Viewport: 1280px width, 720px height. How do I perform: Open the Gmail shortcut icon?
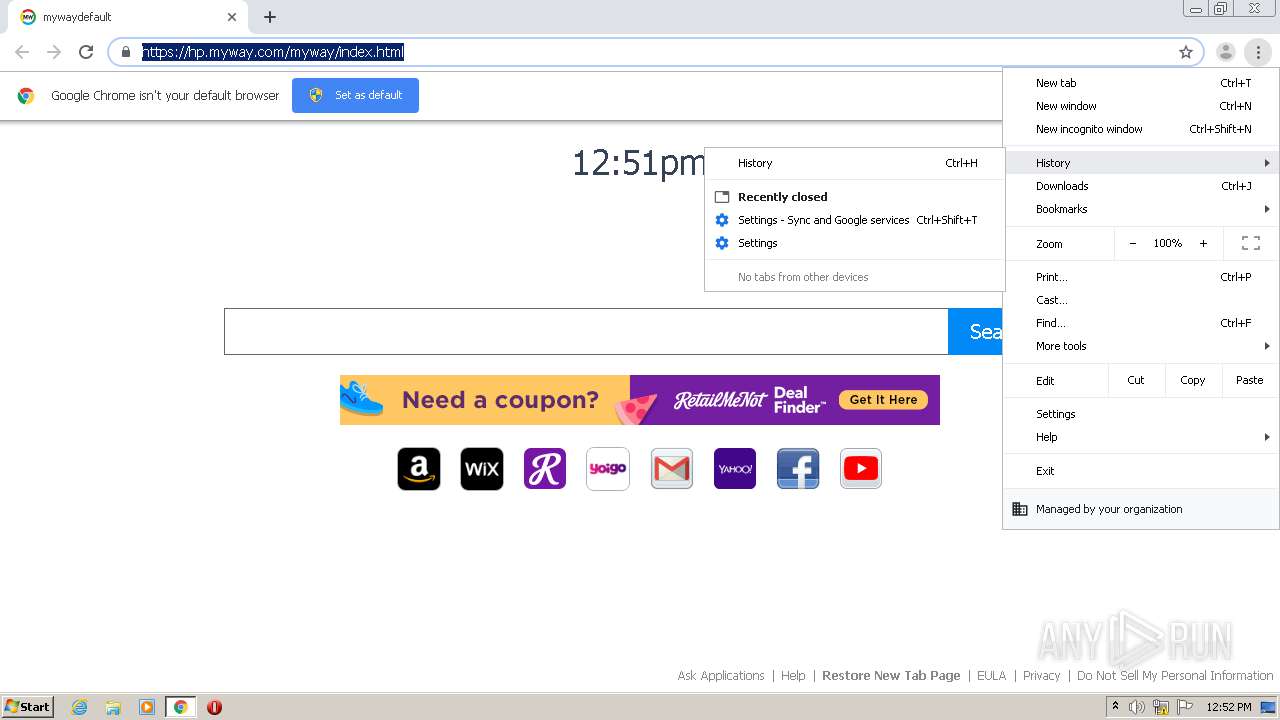[672, 469]
